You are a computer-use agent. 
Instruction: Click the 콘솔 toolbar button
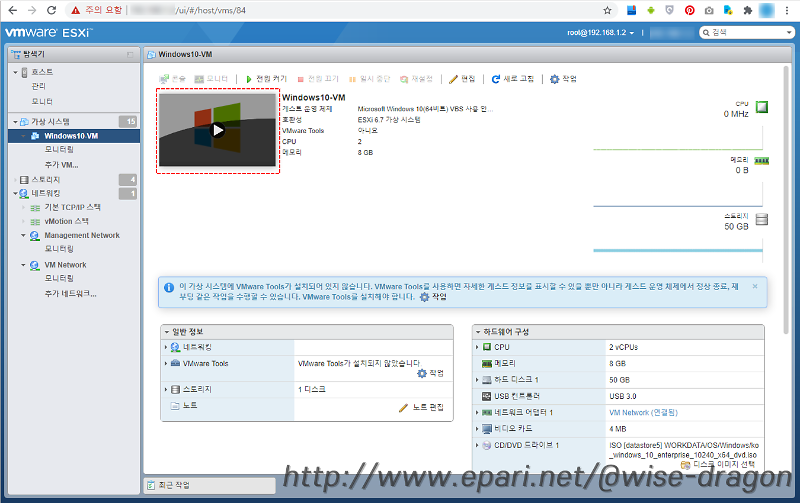click(172, 79)
